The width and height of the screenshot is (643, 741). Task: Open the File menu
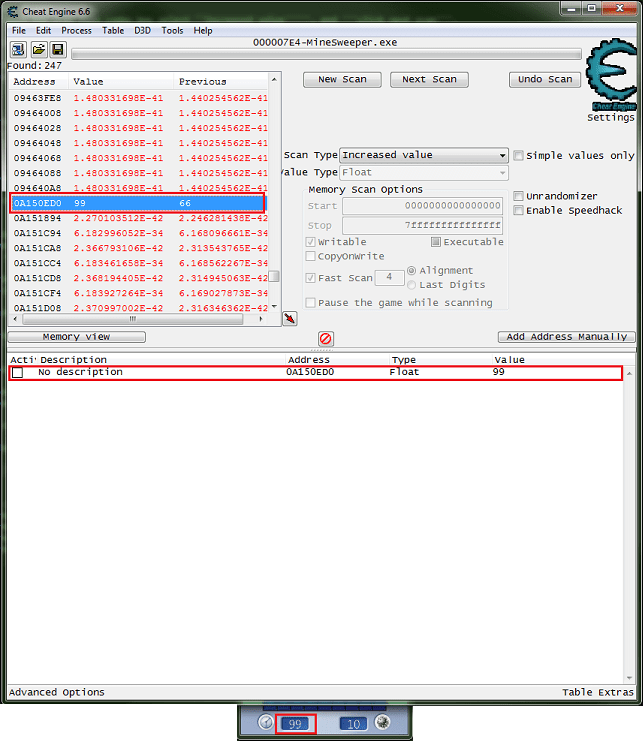click(19, 30)
